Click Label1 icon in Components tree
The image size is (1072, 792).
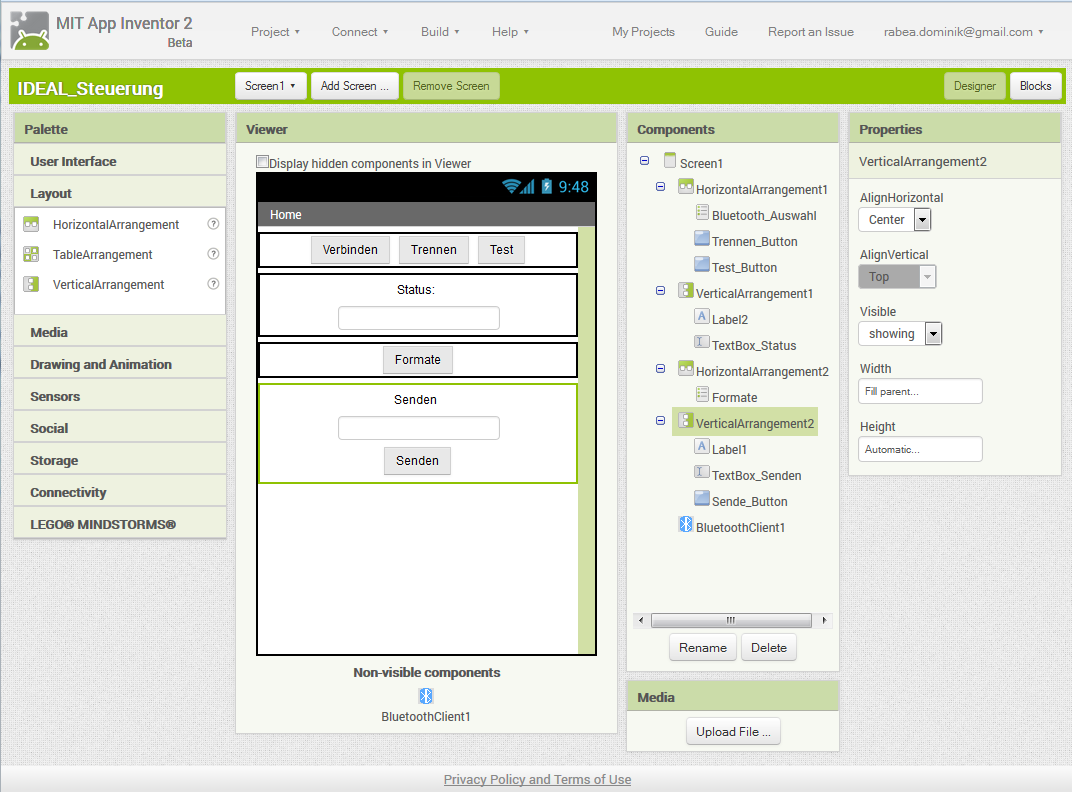(x=702, y=446)
